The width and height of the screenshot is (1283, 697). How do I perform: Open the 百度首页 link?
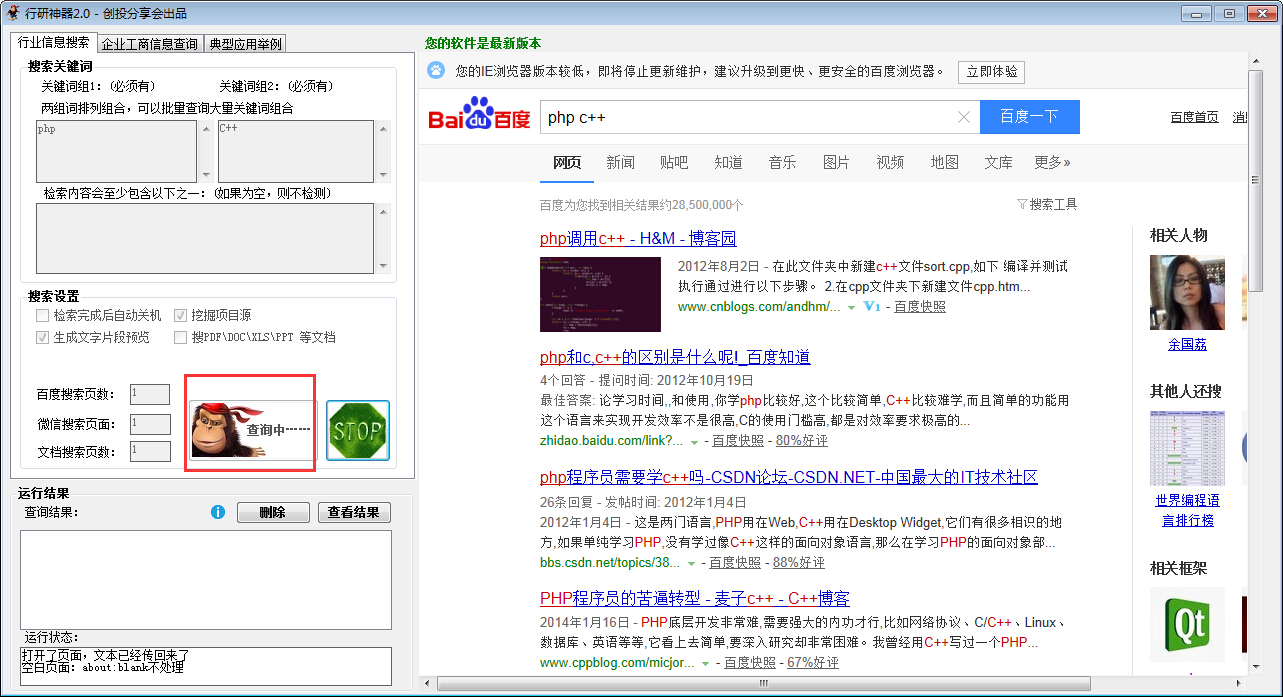pyautogui.click(x=1195, y=117)
